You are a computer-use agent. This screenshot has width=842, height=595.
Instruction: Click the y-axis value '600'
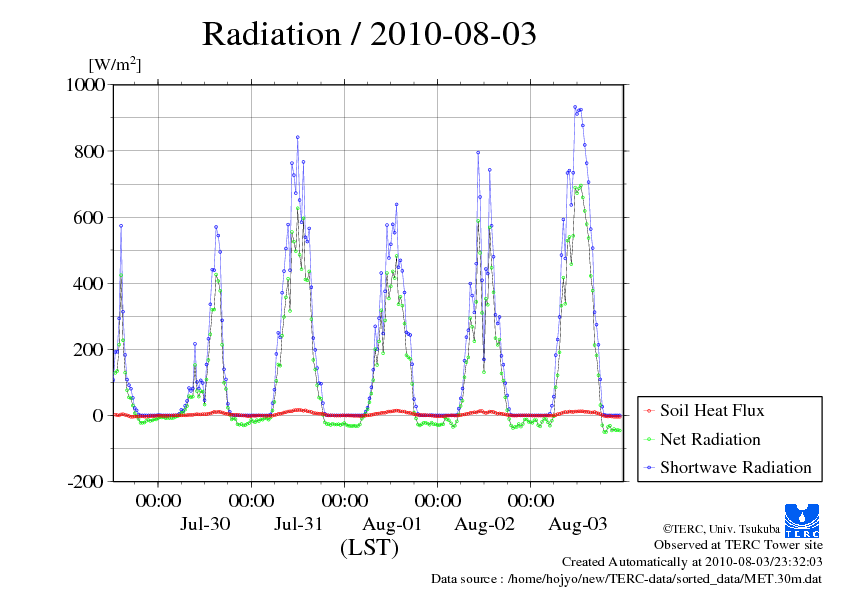point(89,217)
